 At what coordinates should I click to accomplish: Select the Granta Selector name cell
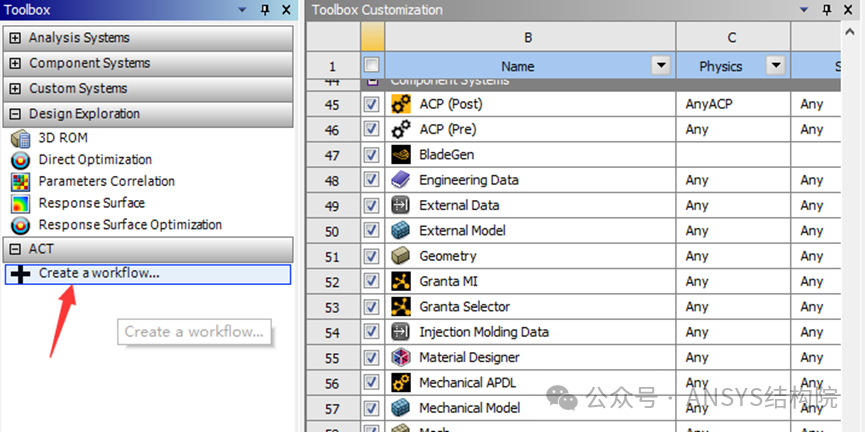coord(530,307)
